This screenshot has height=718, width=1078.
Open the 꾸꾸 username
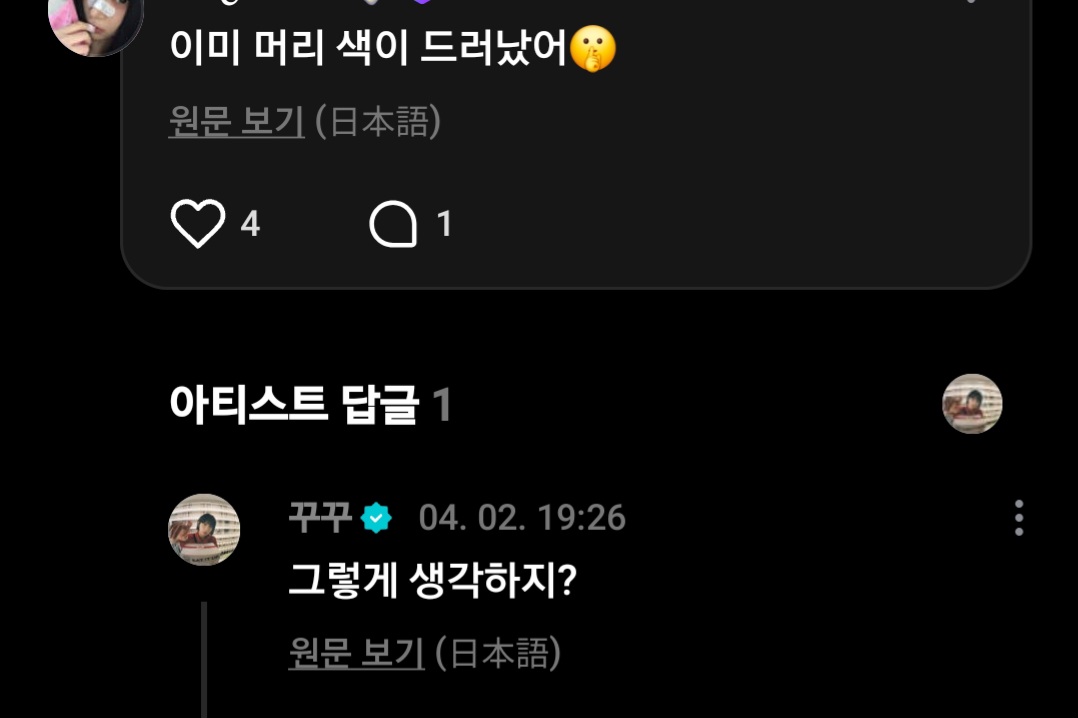click(320, 518)
